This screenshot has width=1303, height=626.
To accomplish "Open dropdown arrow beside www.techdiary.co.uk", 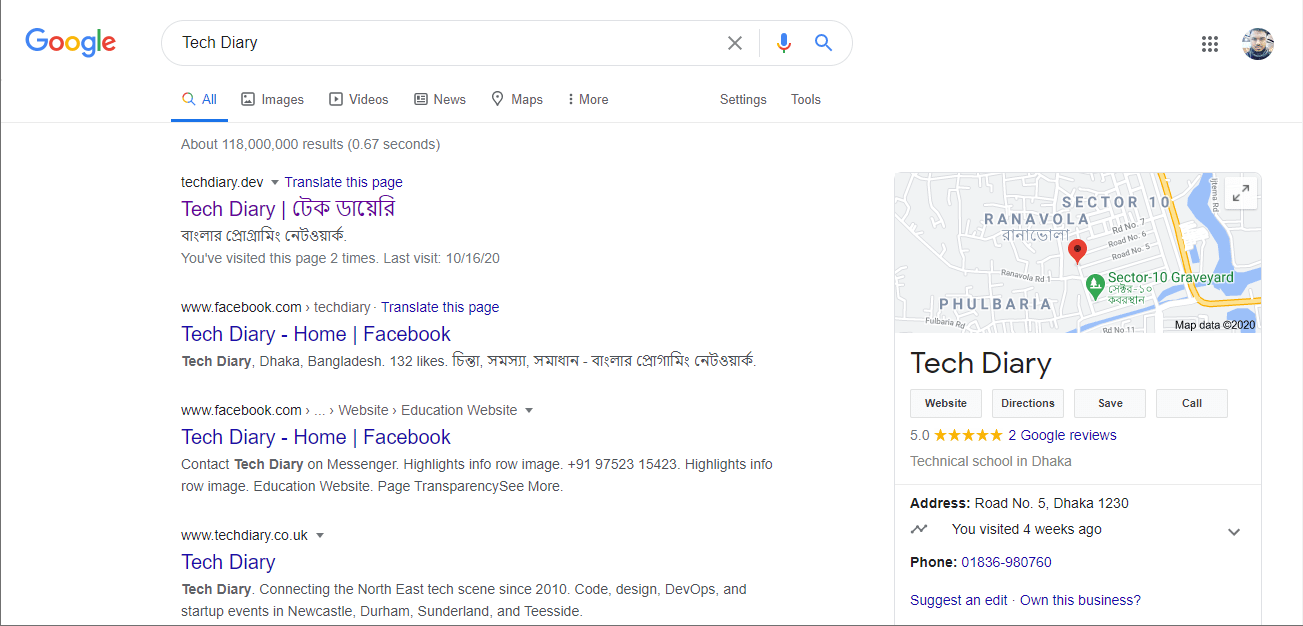I will tap(320, 536).
